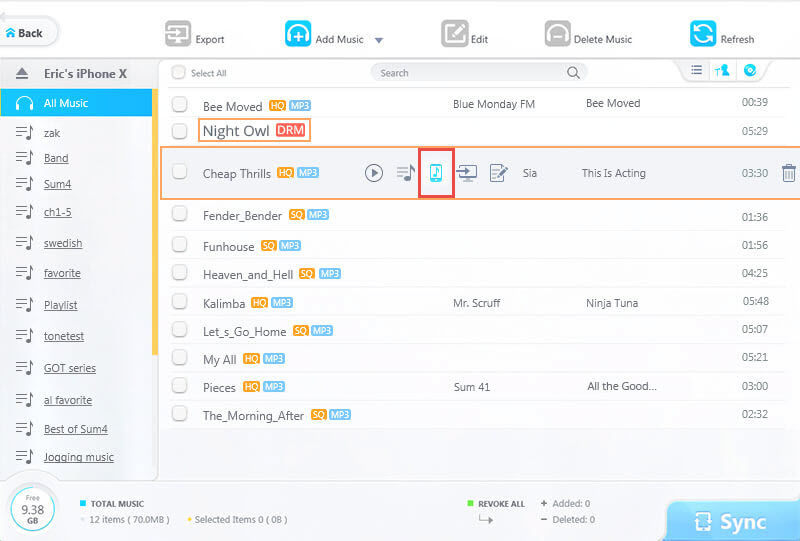
Task: Open the Add Music dropdown arrow
Action: [379, 40]
